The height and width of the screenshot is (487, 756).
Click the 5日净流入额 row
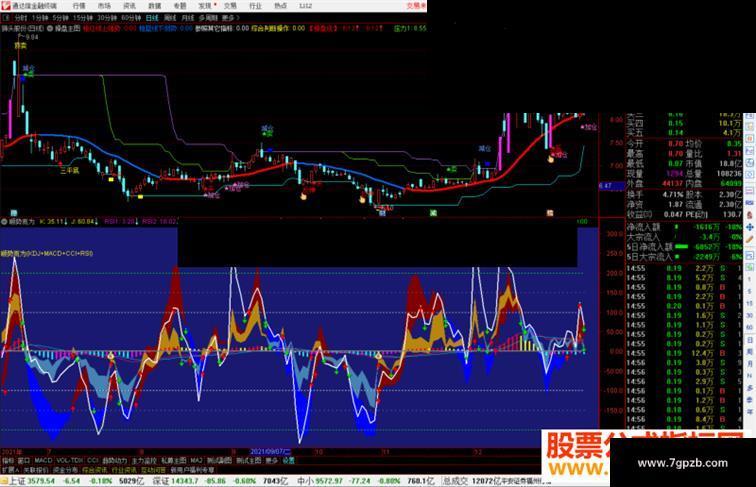tap(684, 246)
